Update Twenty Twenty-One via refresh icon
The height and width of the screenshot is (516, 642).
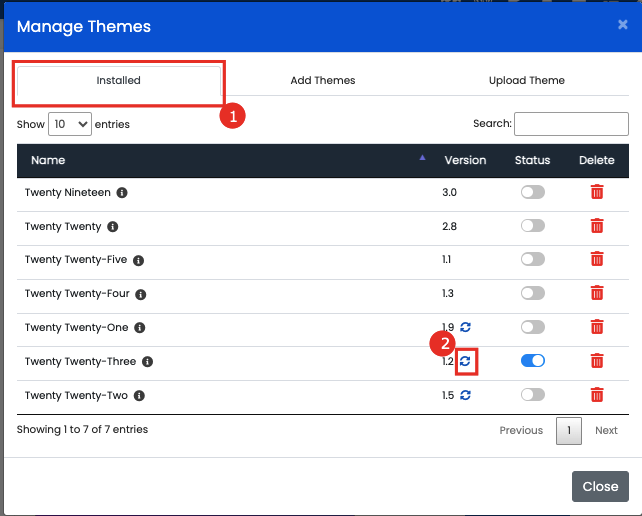[x=465, y=327]
